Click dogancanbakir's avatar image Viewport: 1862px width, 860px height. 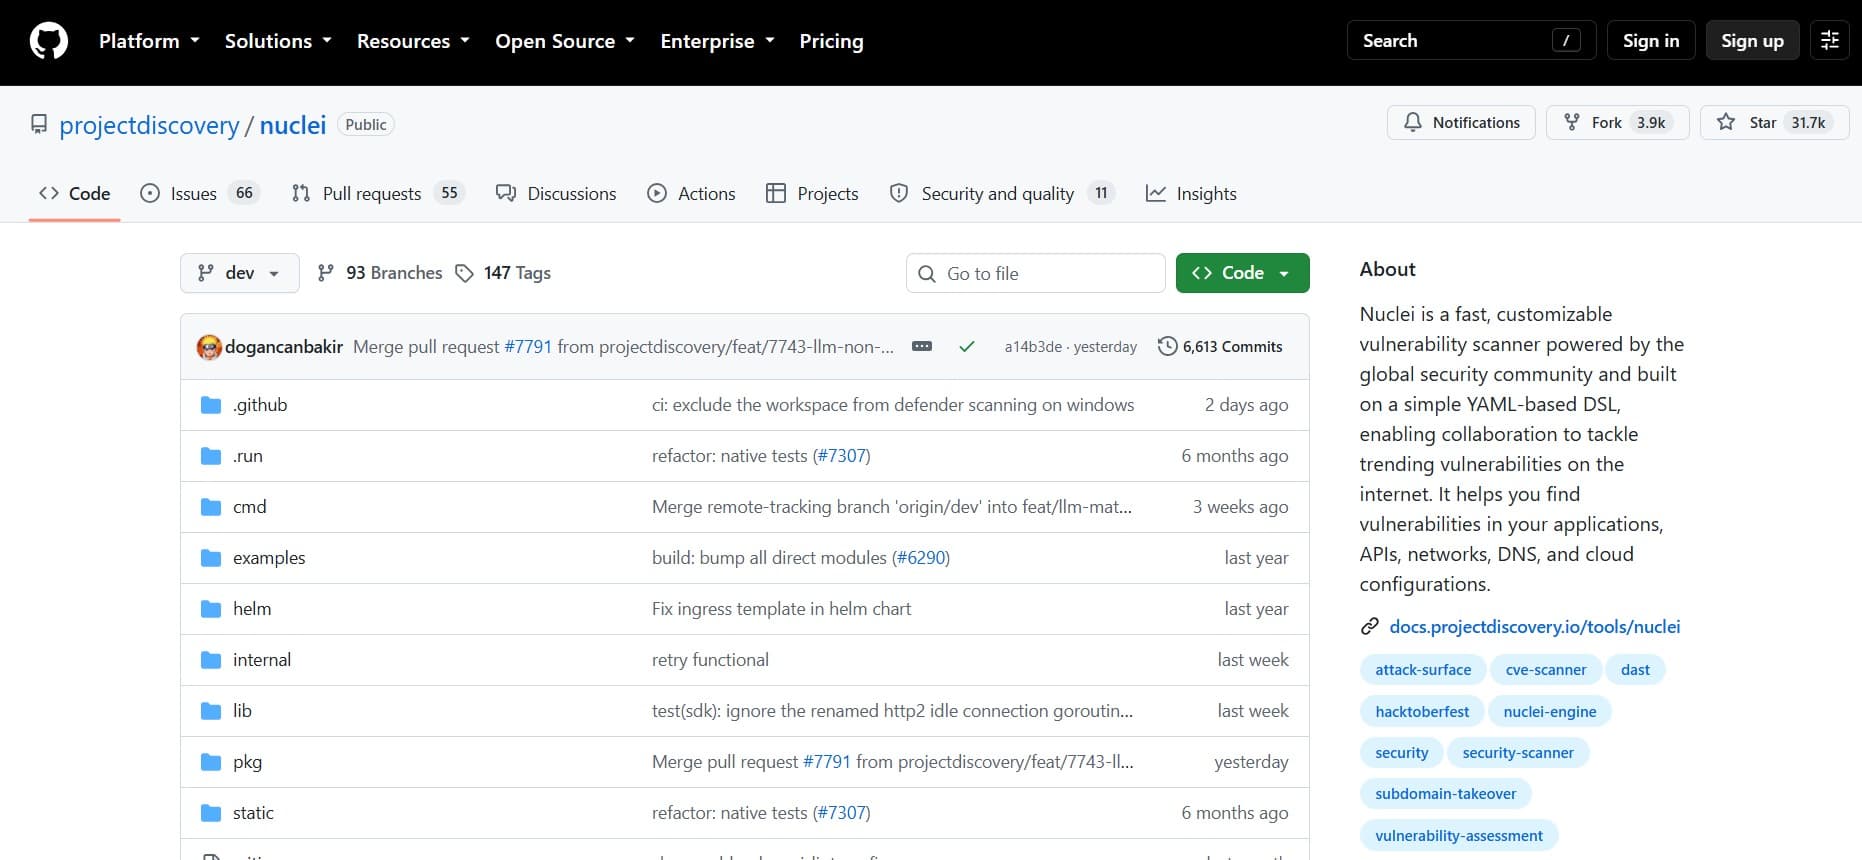click(209, 347)
